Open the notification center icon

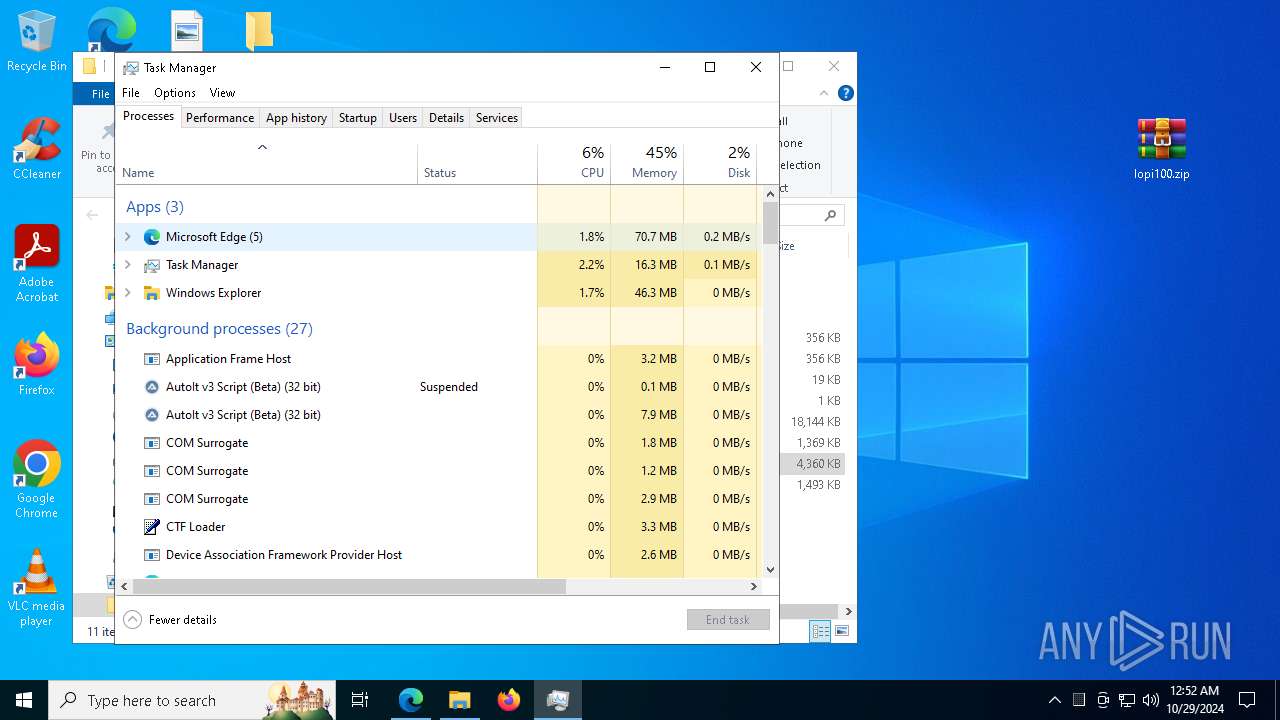click(x=1247, y=700)
